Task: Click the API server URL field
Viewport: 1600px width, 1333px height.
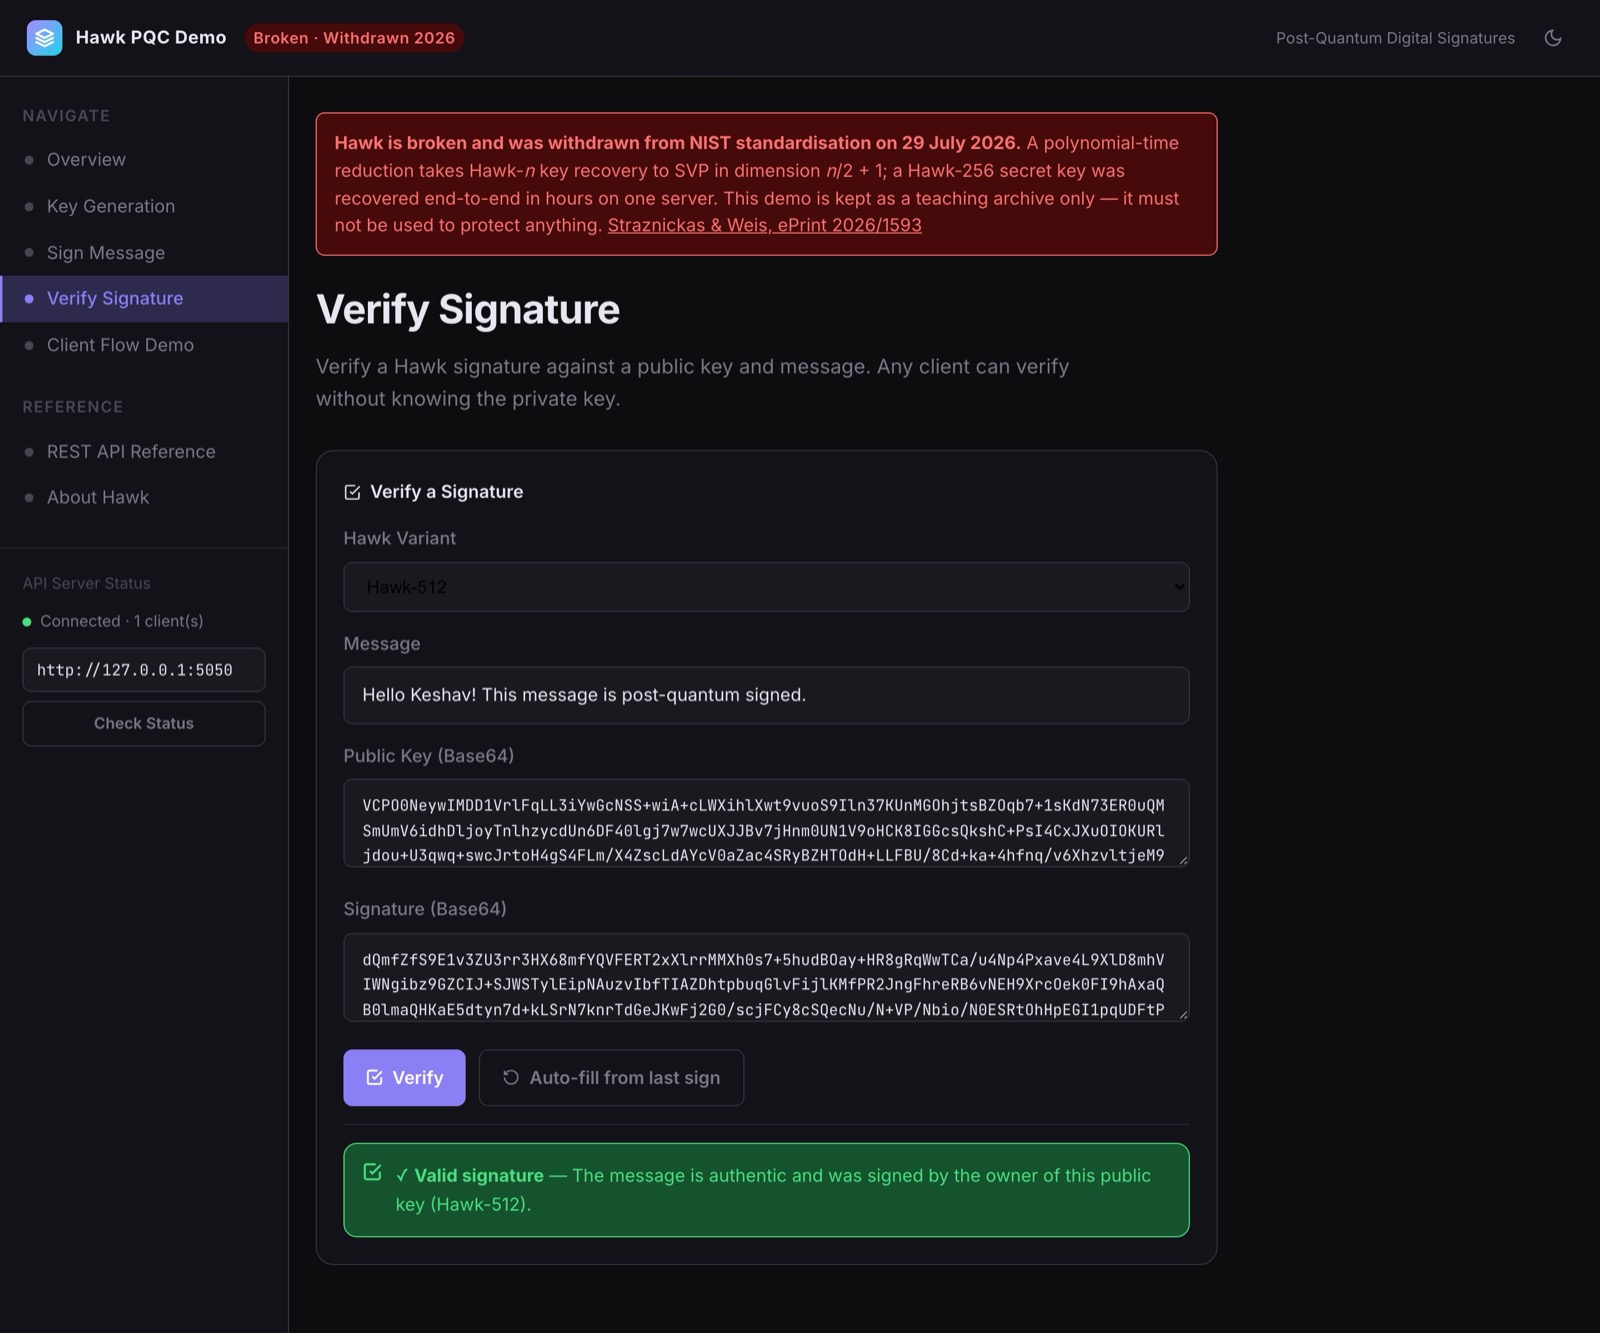Action: [x=144, y=670]
